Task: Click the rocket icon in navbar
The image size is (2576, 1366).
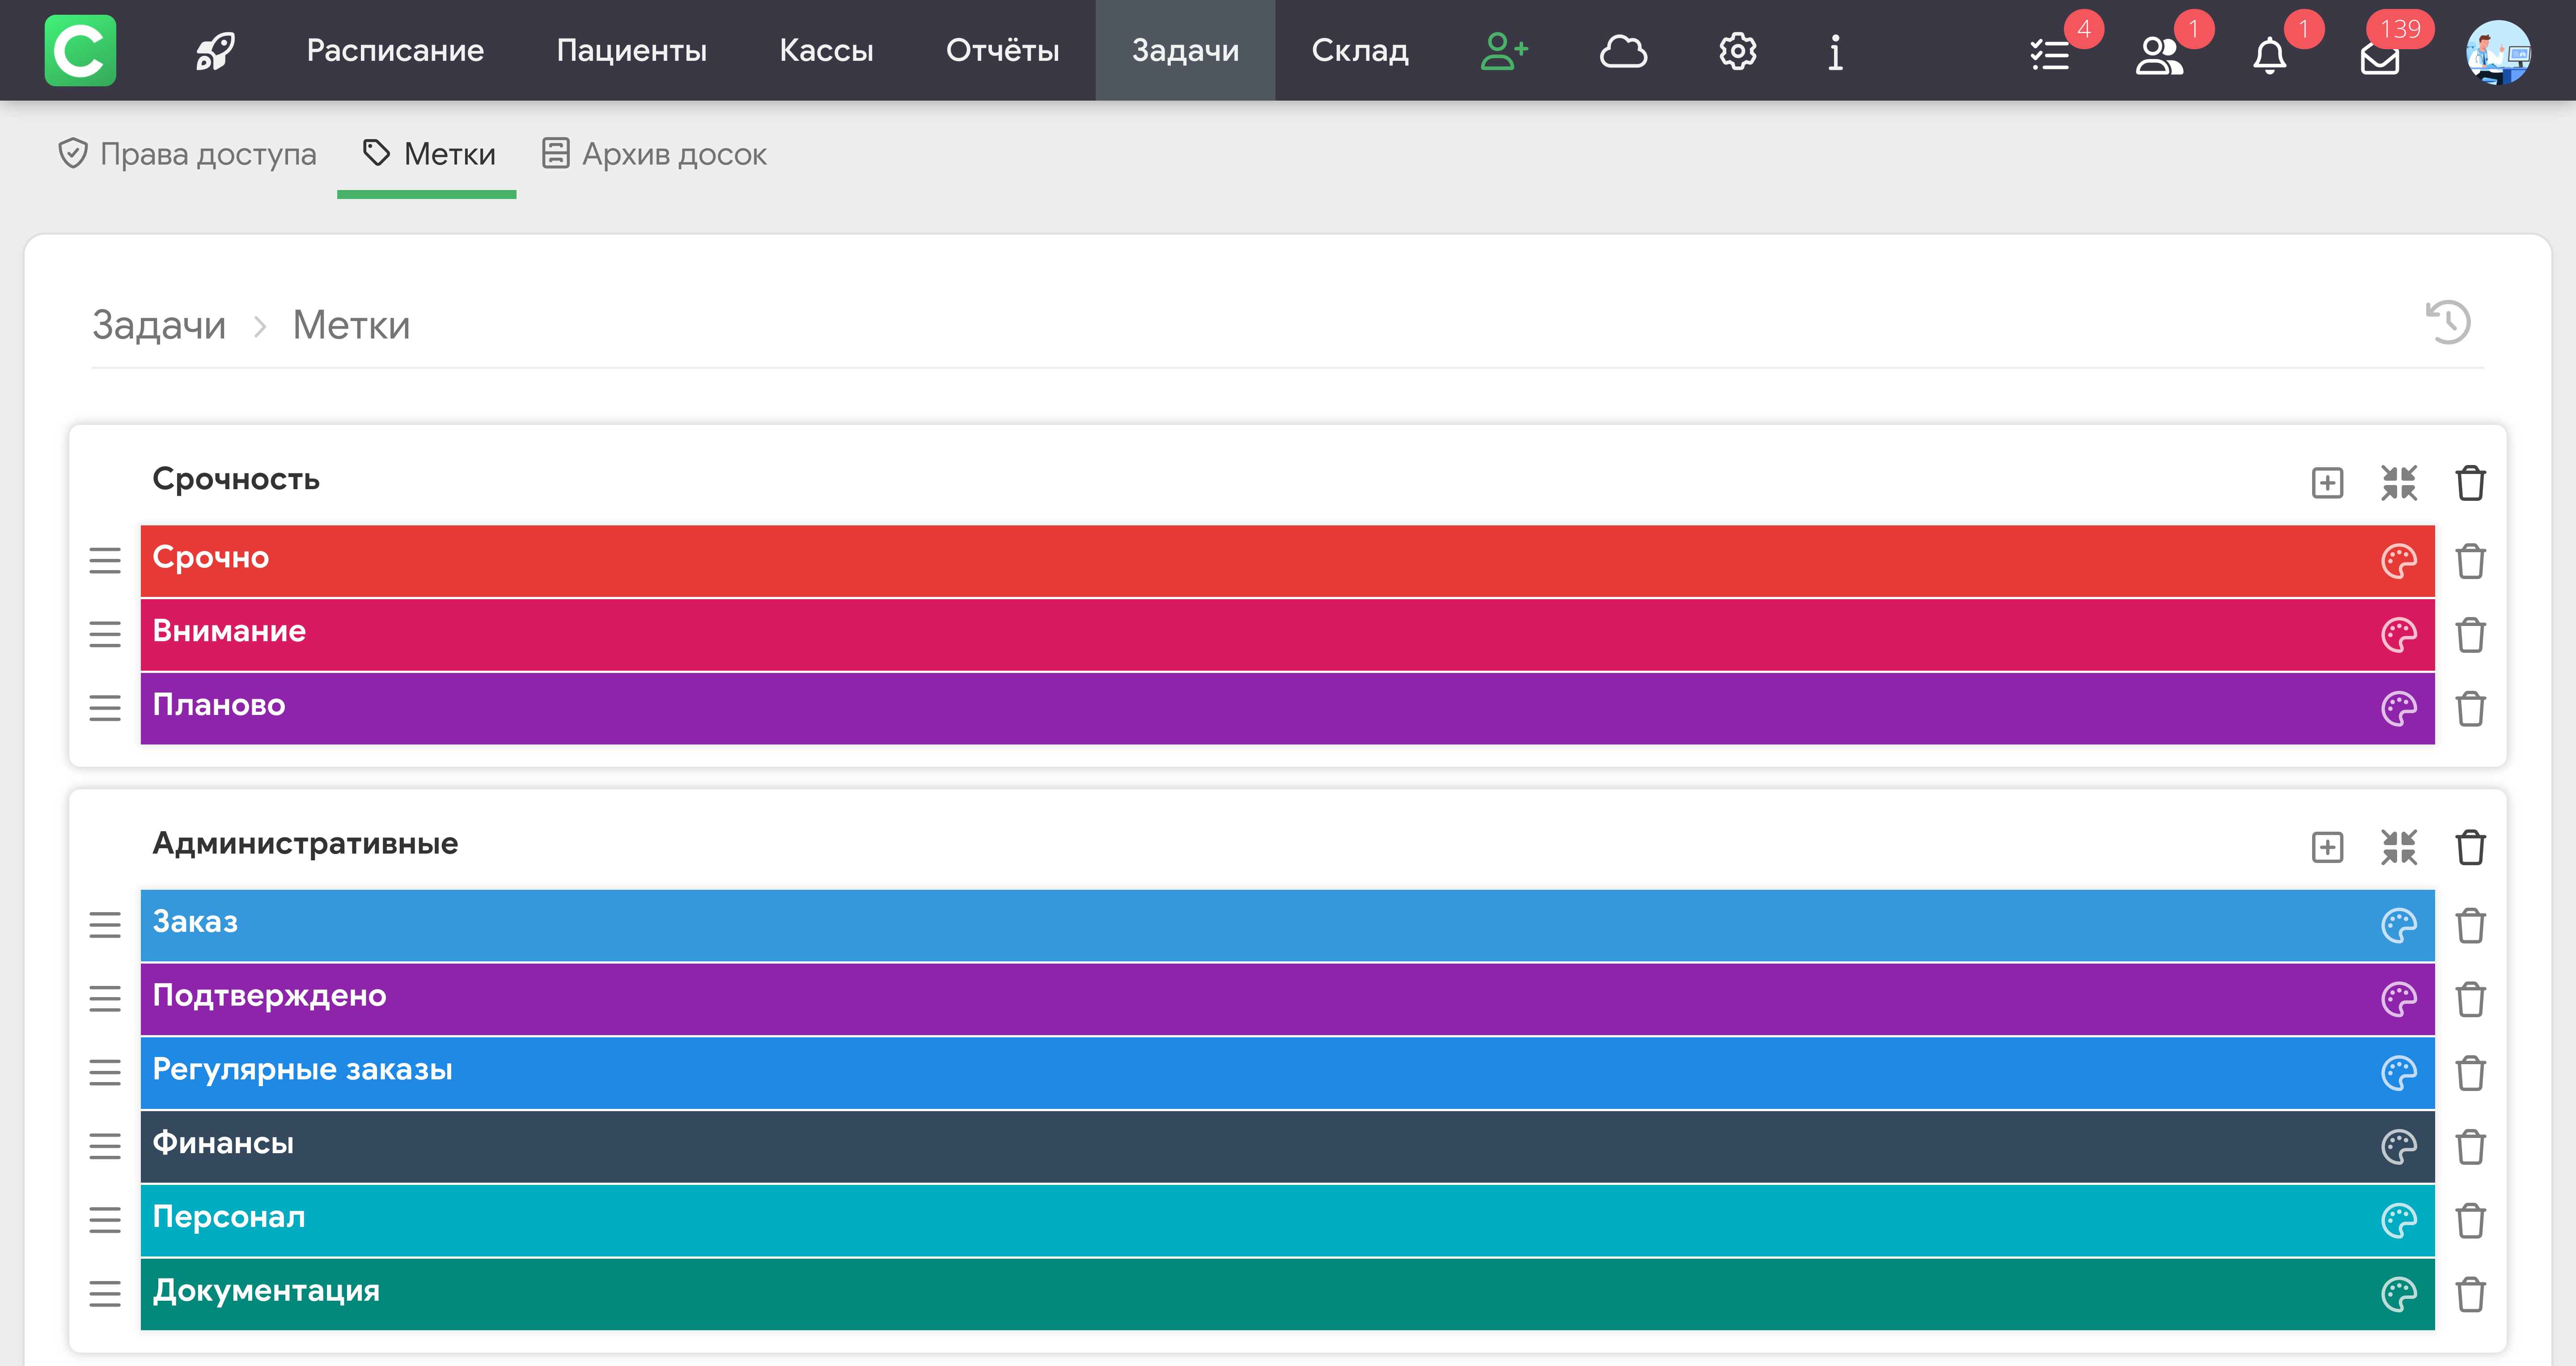Action: (x=215, y=51)
